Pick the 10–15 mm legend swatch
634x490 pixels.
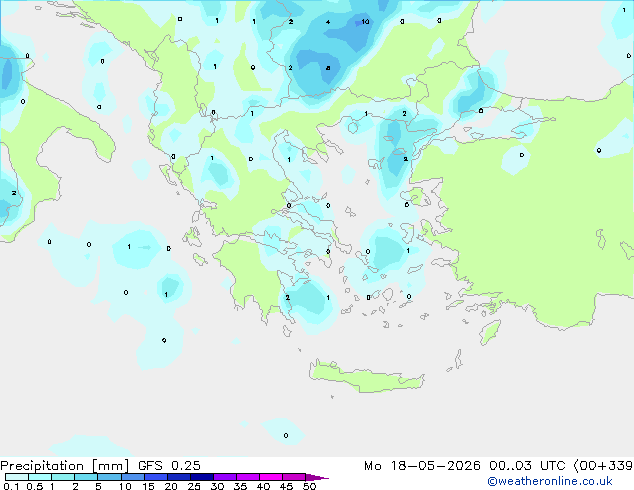[x=132, y=477]
